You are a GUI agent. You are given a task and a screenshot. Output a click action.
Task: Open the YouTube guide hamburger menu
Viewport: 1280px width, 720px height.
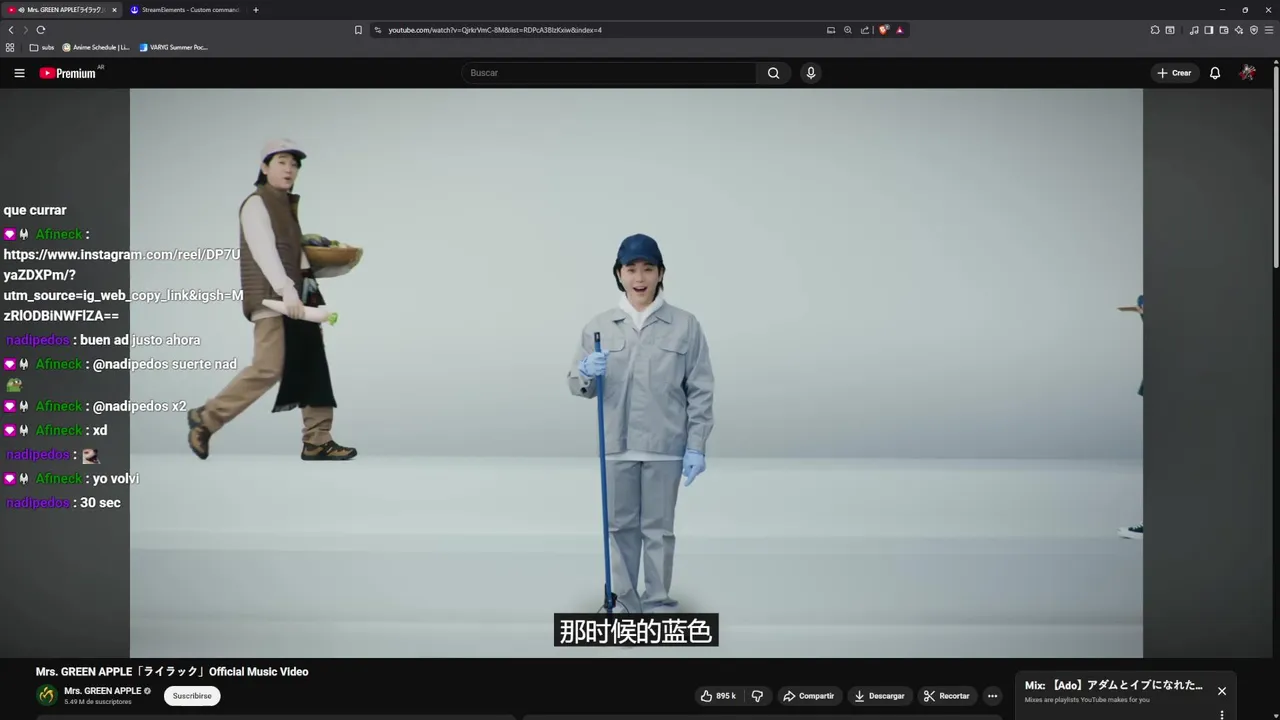19,73
